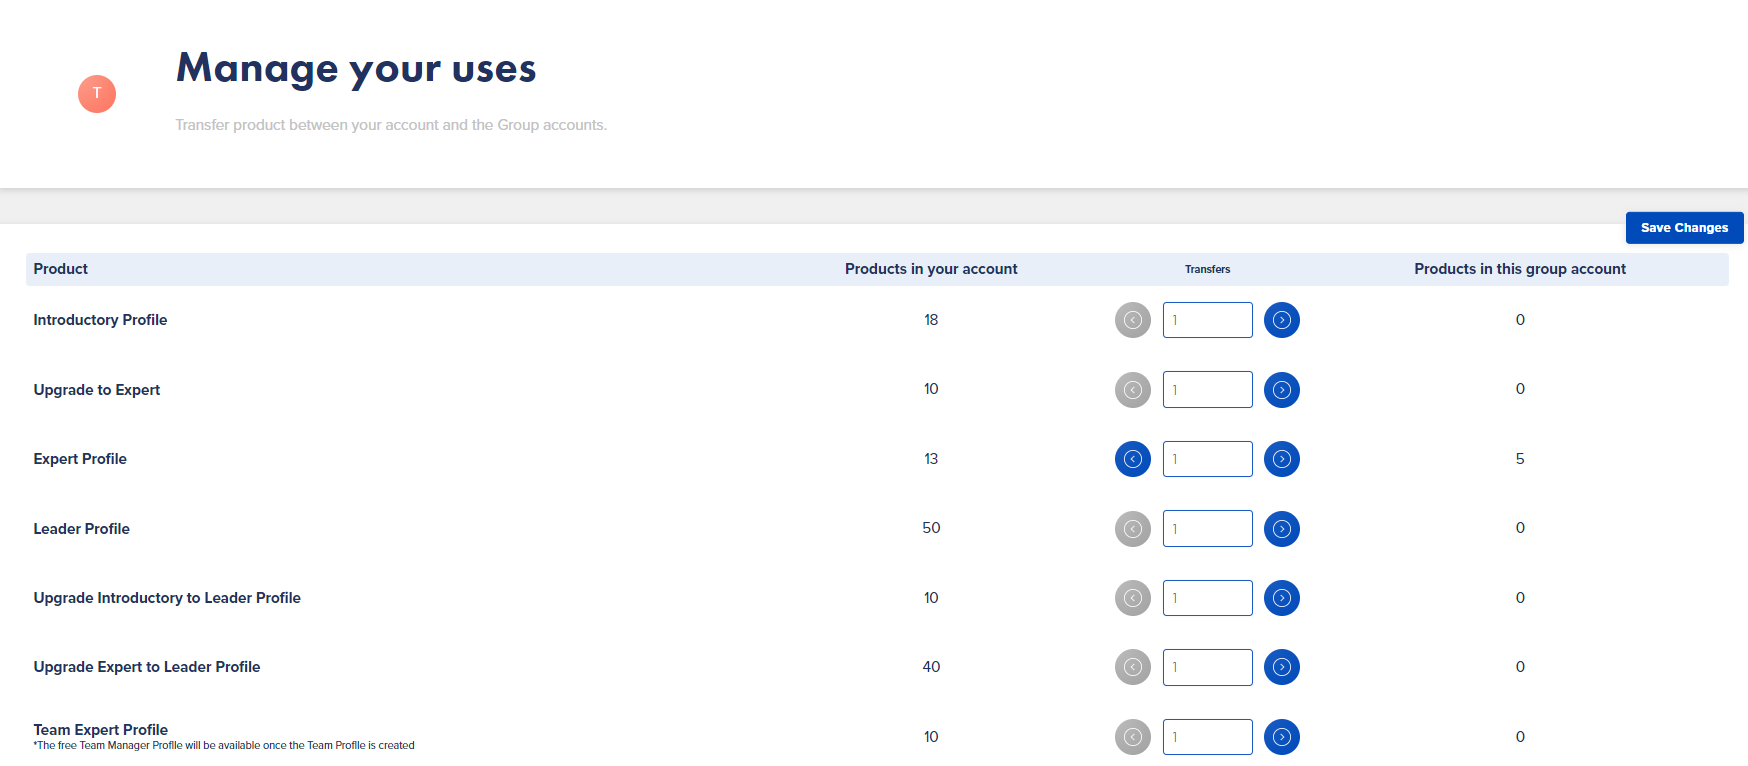Transfer Leader Profile to group via right arrow

1282,529
